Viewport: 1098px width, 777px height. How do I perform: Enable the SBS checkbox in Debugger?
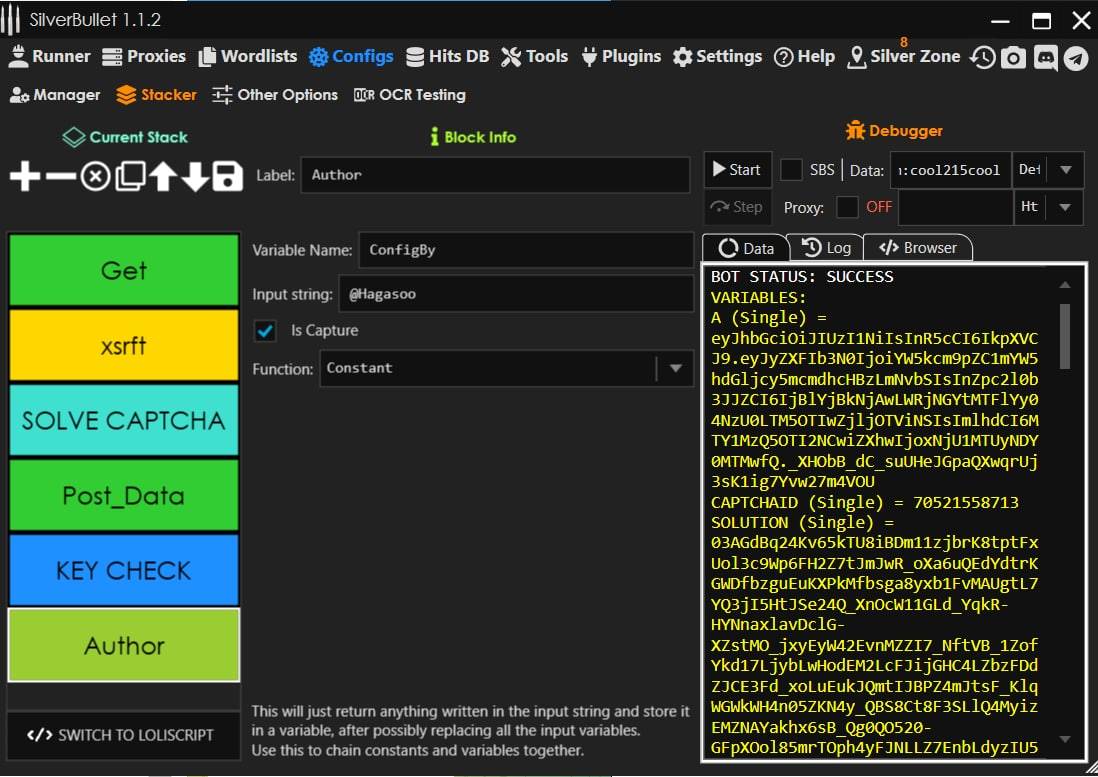pos(791,170)
